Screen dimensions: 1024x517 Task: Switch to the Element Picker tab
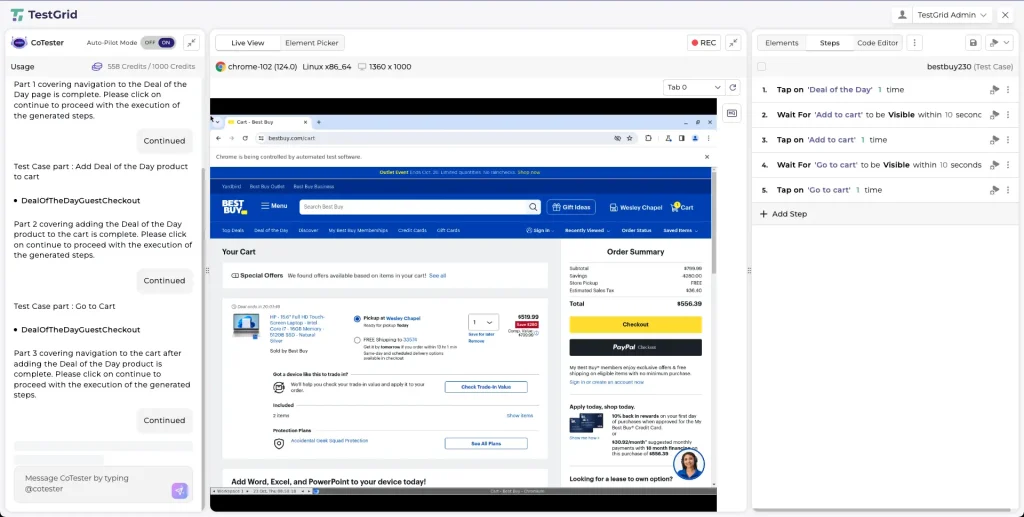tap(311, 43)
